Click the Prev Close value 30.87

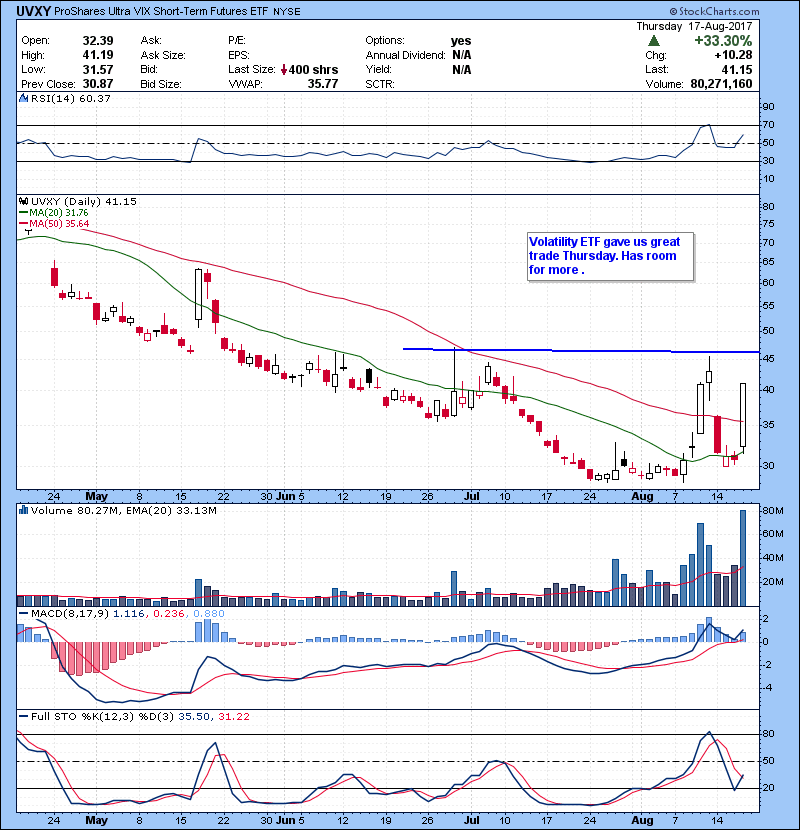pos(98,84)
